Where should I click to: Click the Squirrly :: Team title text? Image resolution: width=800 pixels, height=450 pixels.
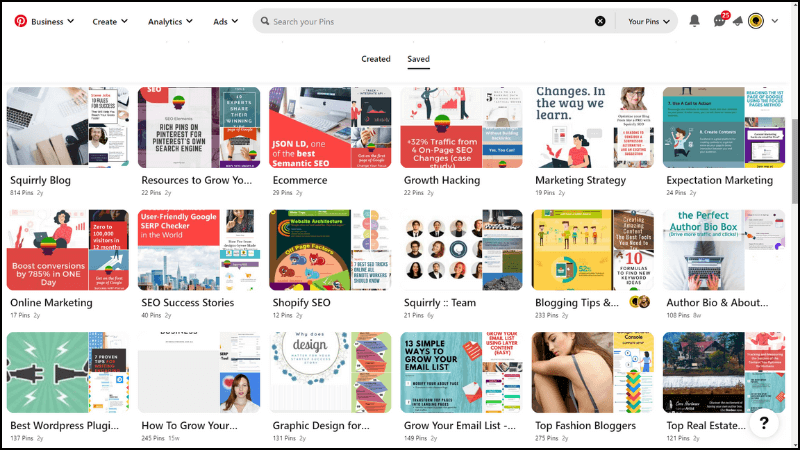pos(440,303)
